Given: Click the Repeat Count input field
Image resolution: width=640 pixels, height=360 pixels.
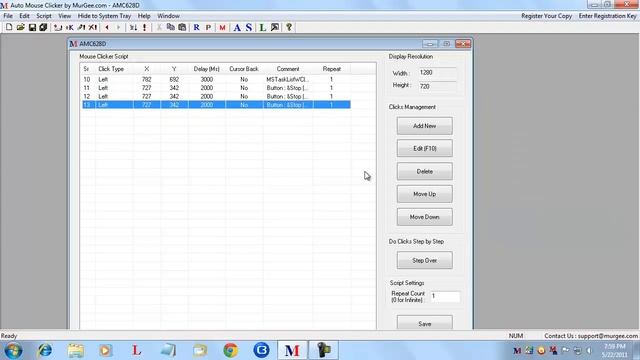Looking at the screenshot, I should coord(445,296).
